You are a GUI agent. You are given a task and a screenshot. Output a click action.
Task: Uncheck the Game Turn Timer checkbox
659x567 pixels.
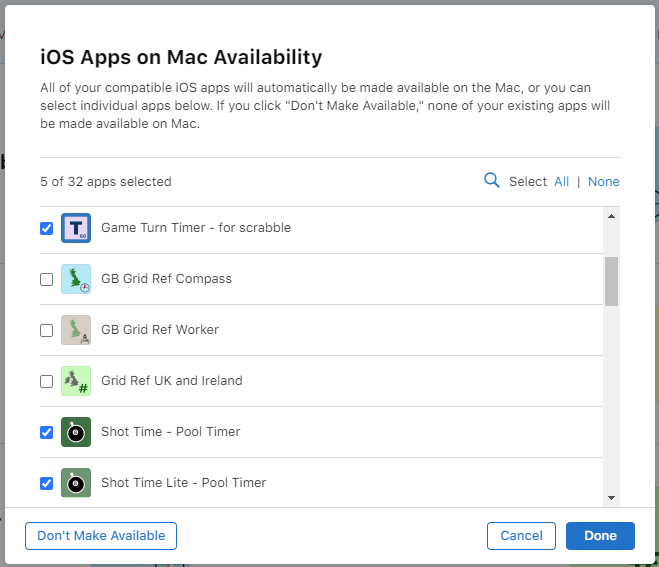click(47, 228)
